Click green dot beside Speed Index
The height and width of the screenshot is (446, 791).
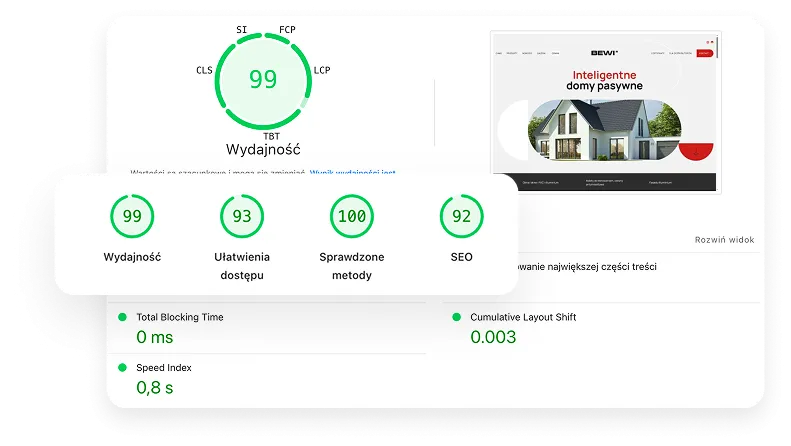pos(122,368)
